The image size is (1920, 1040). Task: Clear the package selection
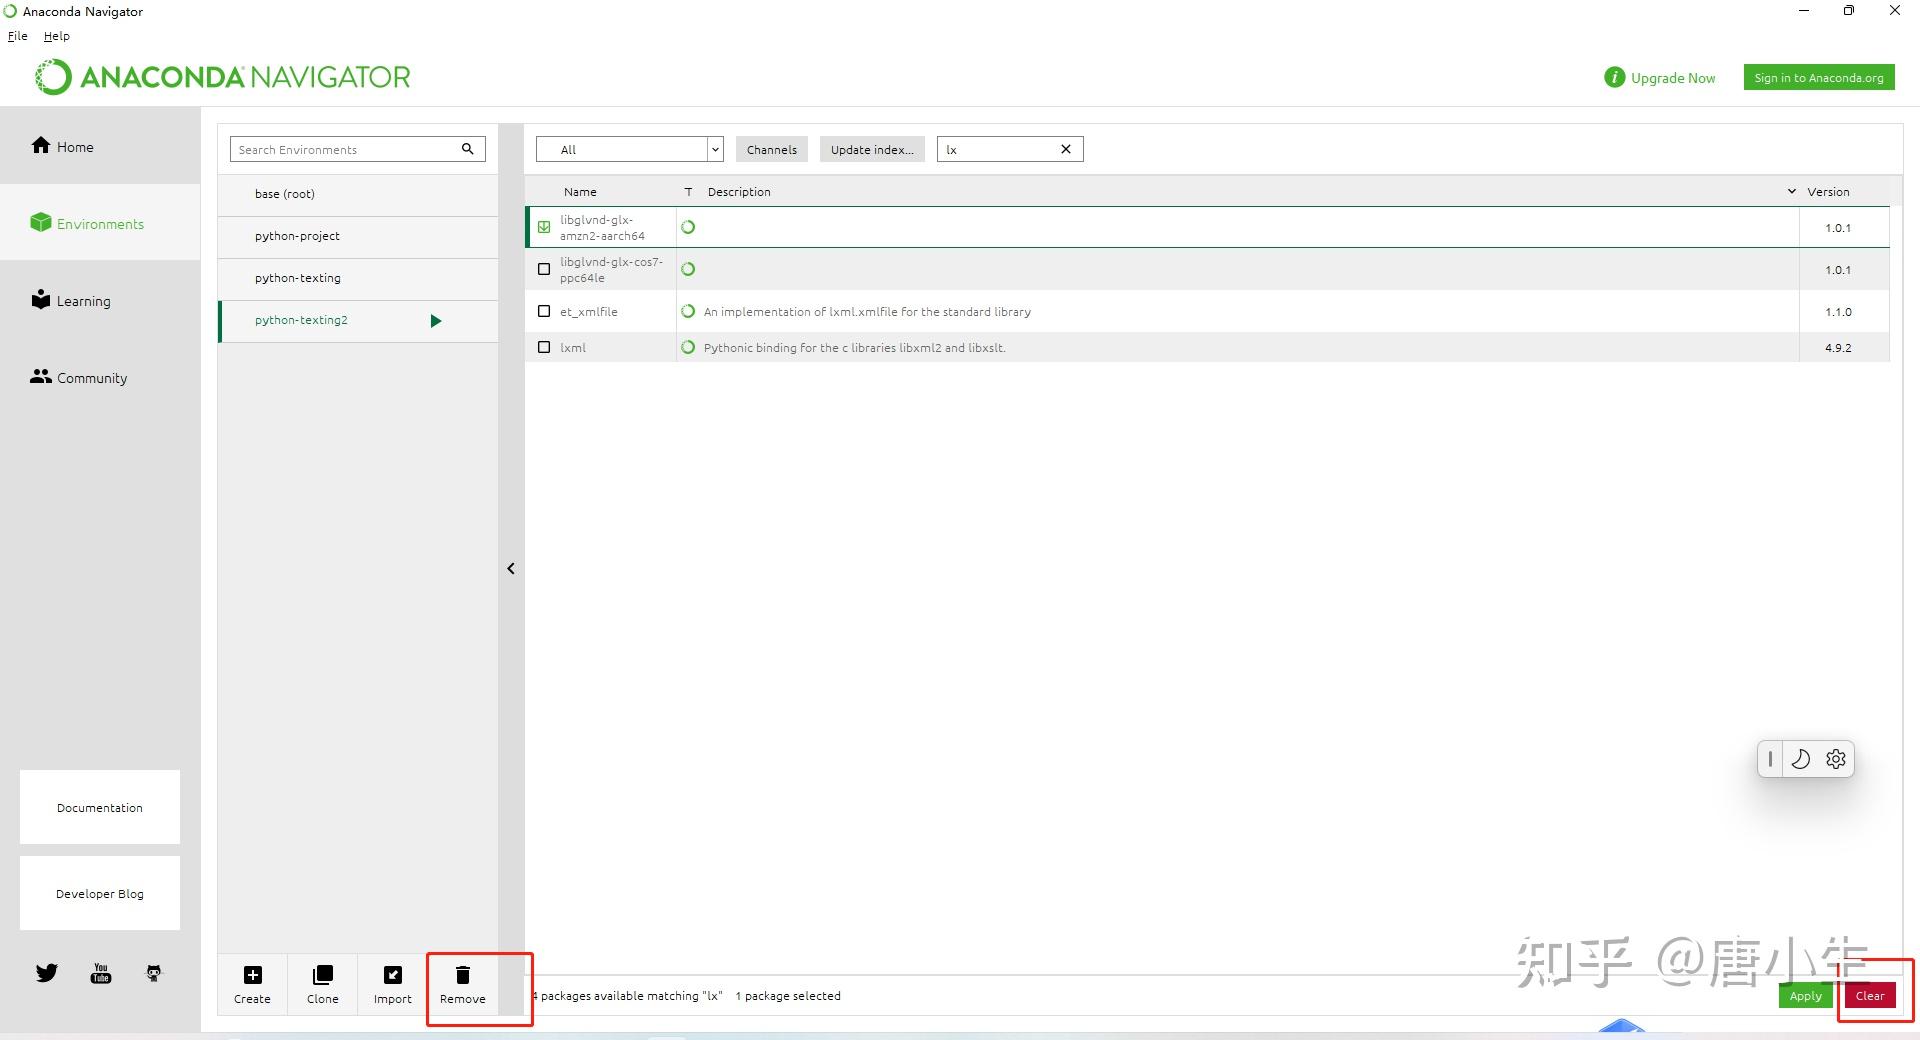pyautogui.click(x=1870, y=995)
